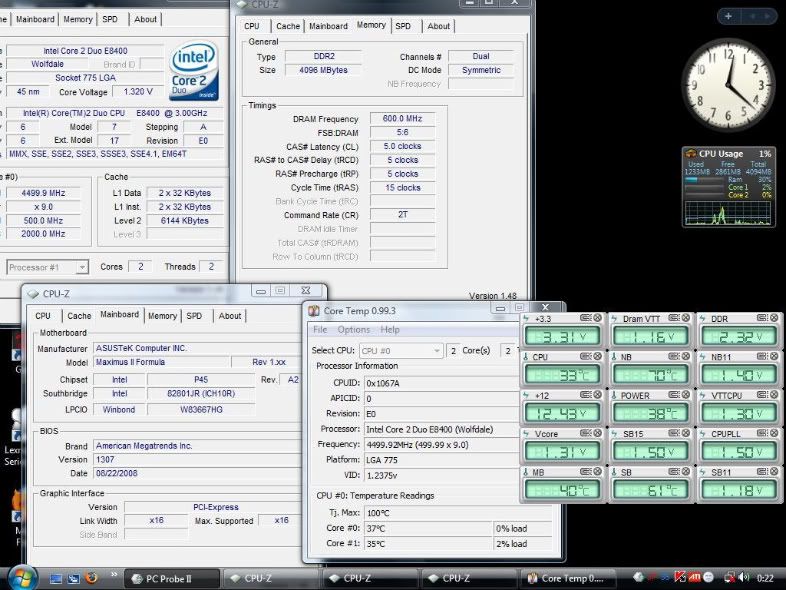Close the CPU temperature monitor tile
786x590 pixels.
coord(598,356)
